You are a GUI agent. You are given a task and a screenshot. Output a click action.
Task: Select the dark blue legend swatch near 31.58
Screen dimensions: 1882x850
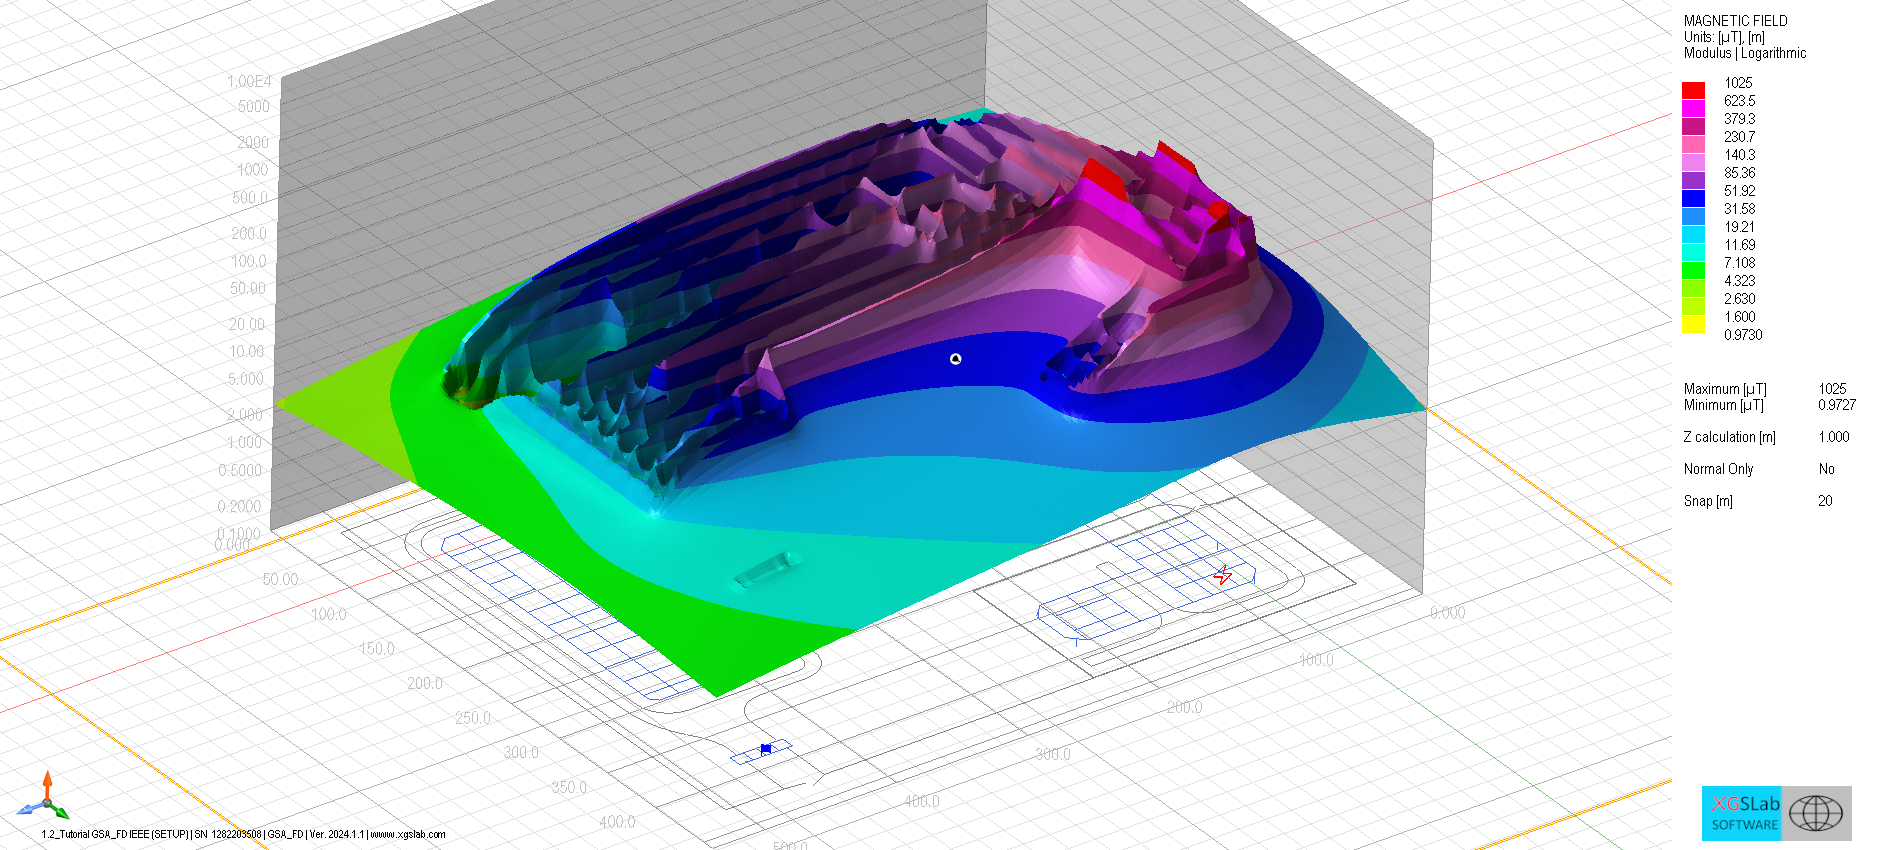(x=1693, y=198)
